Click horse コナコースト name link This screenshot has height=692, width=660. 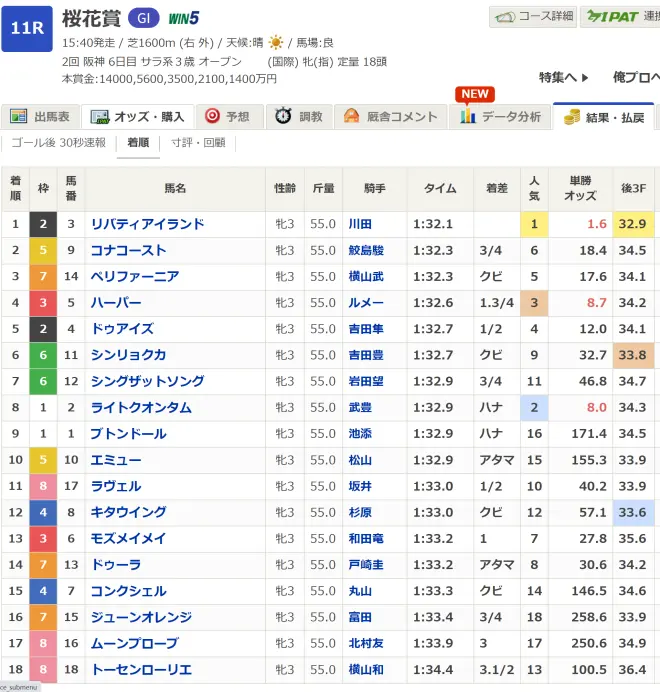click(x=128, y=250)
